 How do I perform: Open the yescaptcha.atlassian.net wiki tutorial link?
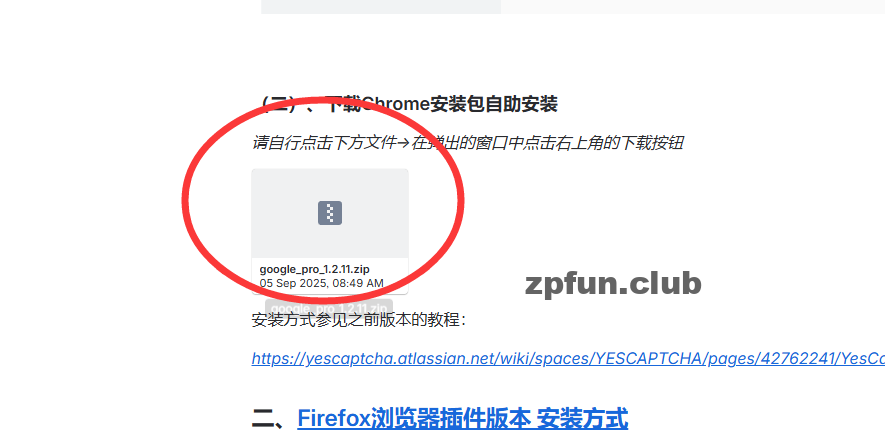click(x=568, y=358)
